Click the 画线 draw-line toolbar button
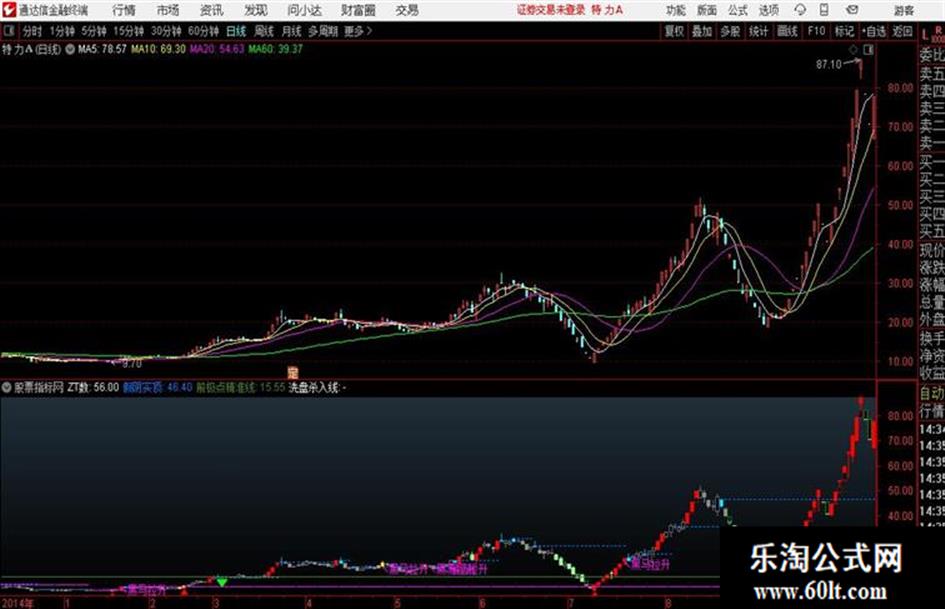Viewport: 945px width, 609px height. click(x=787, y=31)
